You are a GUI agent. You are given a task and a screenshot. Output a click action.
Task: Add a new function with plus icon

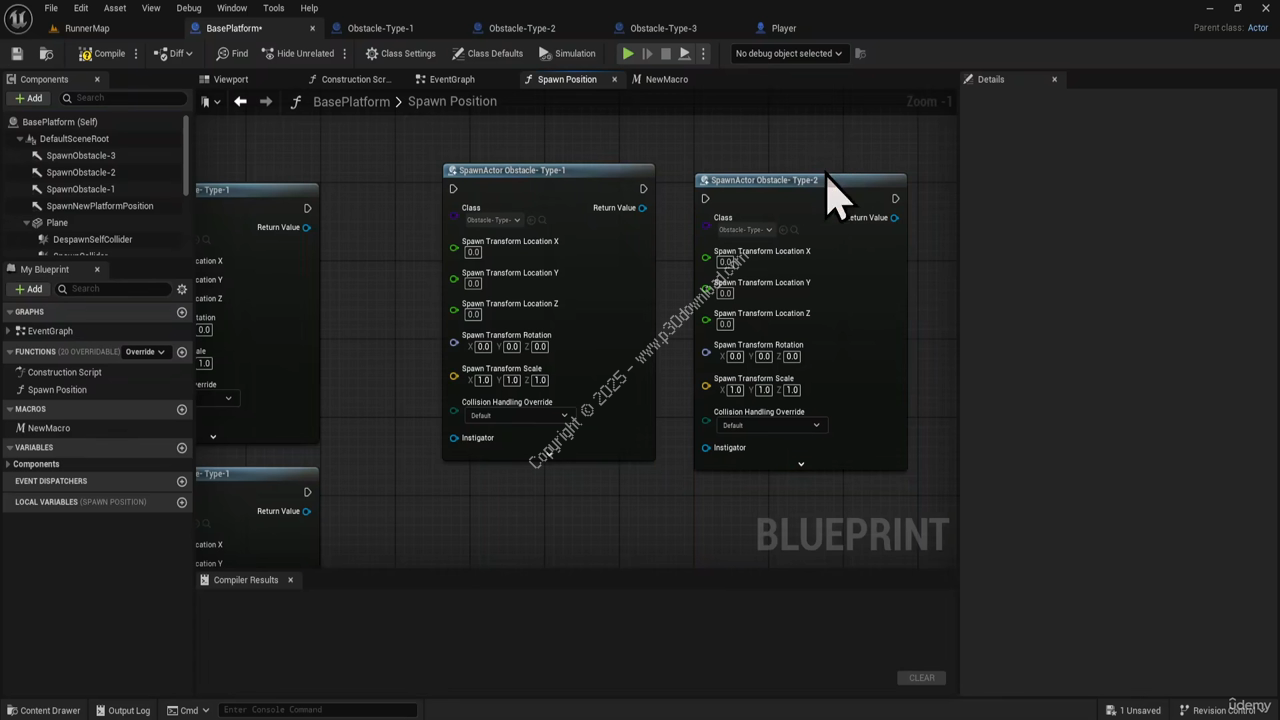182,352
